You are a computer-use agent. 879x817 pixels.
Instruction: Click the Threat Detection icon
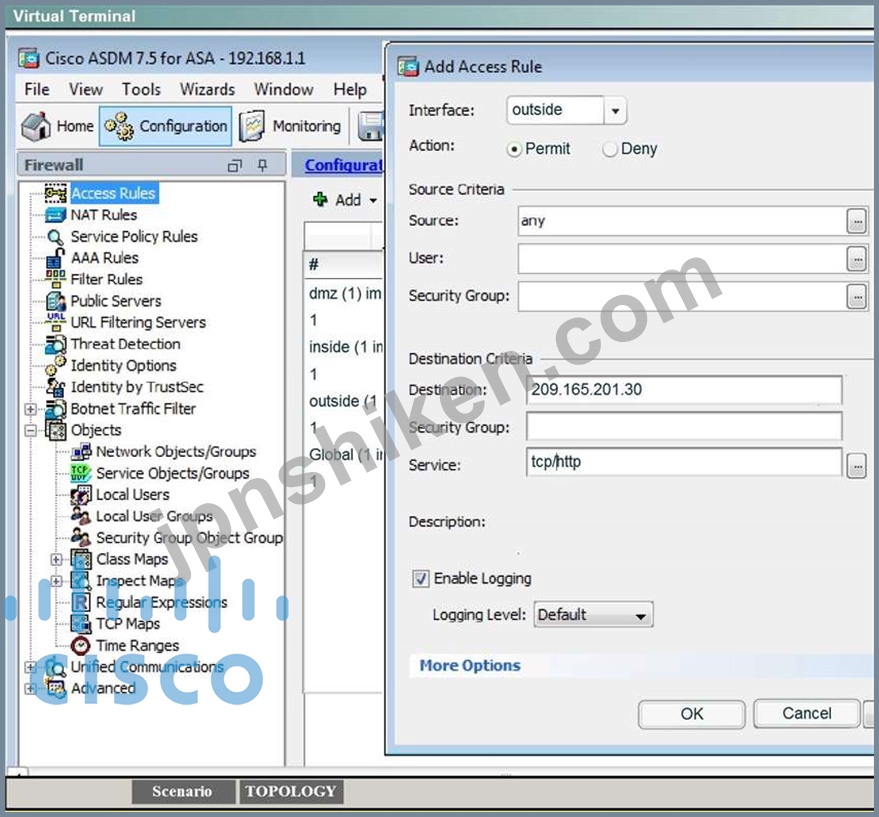point(56,344)
